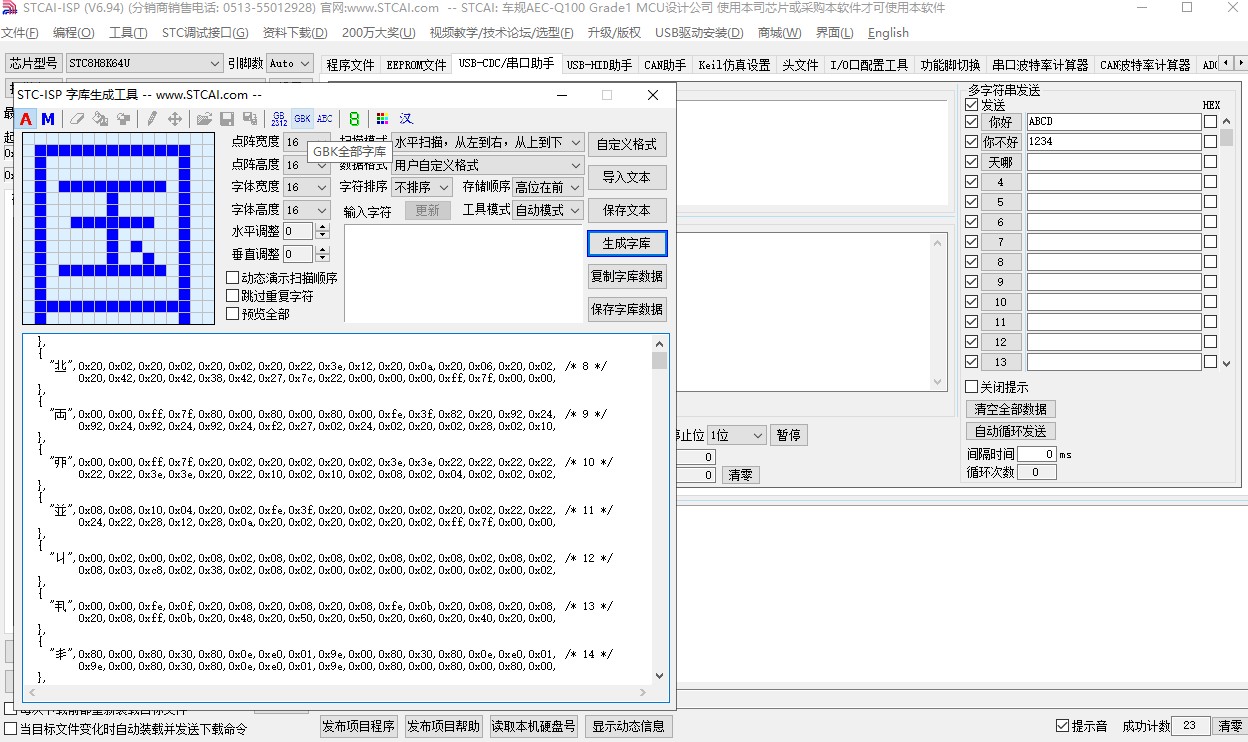Open the 存储顺序 高位在前 dropdown

coord(548,187)
